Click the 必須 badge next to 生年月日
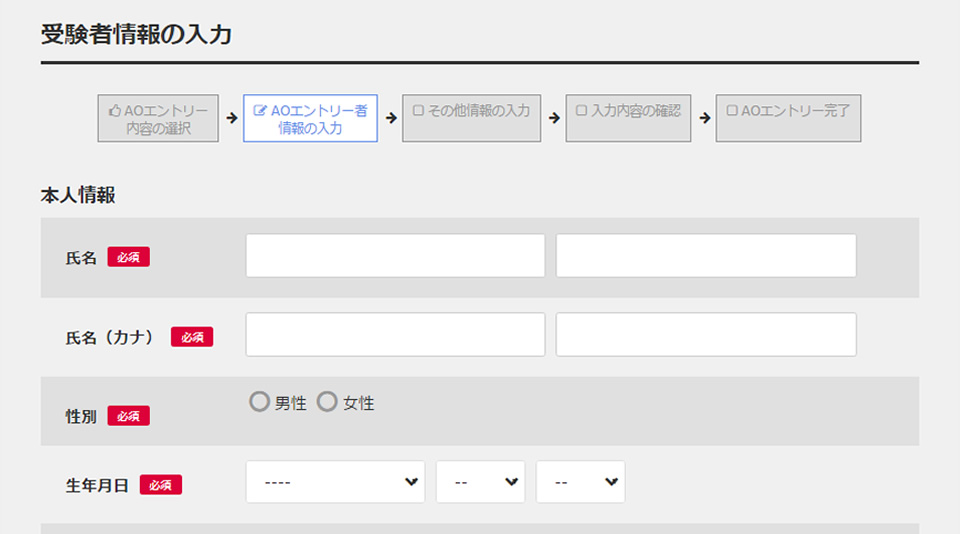This screenshot has width=960, height=534. pyautogui.click(x=160, y=485)
